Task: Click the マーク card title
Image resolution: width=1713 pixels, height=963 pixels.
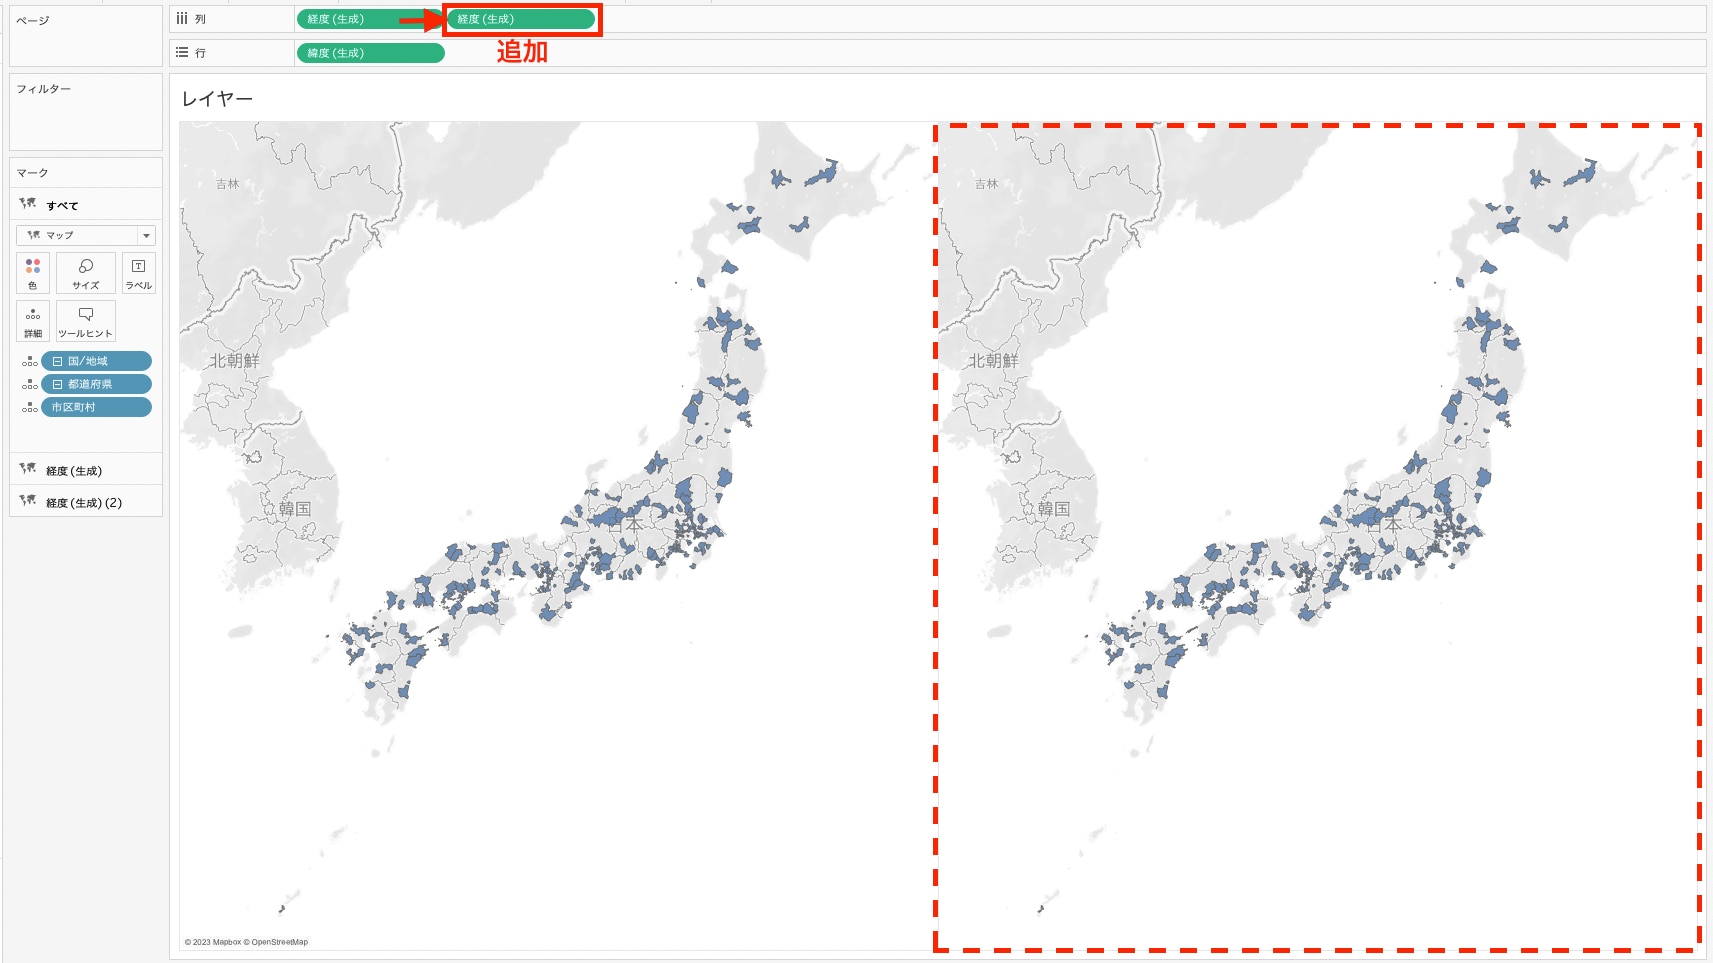Action: (32, 173)
